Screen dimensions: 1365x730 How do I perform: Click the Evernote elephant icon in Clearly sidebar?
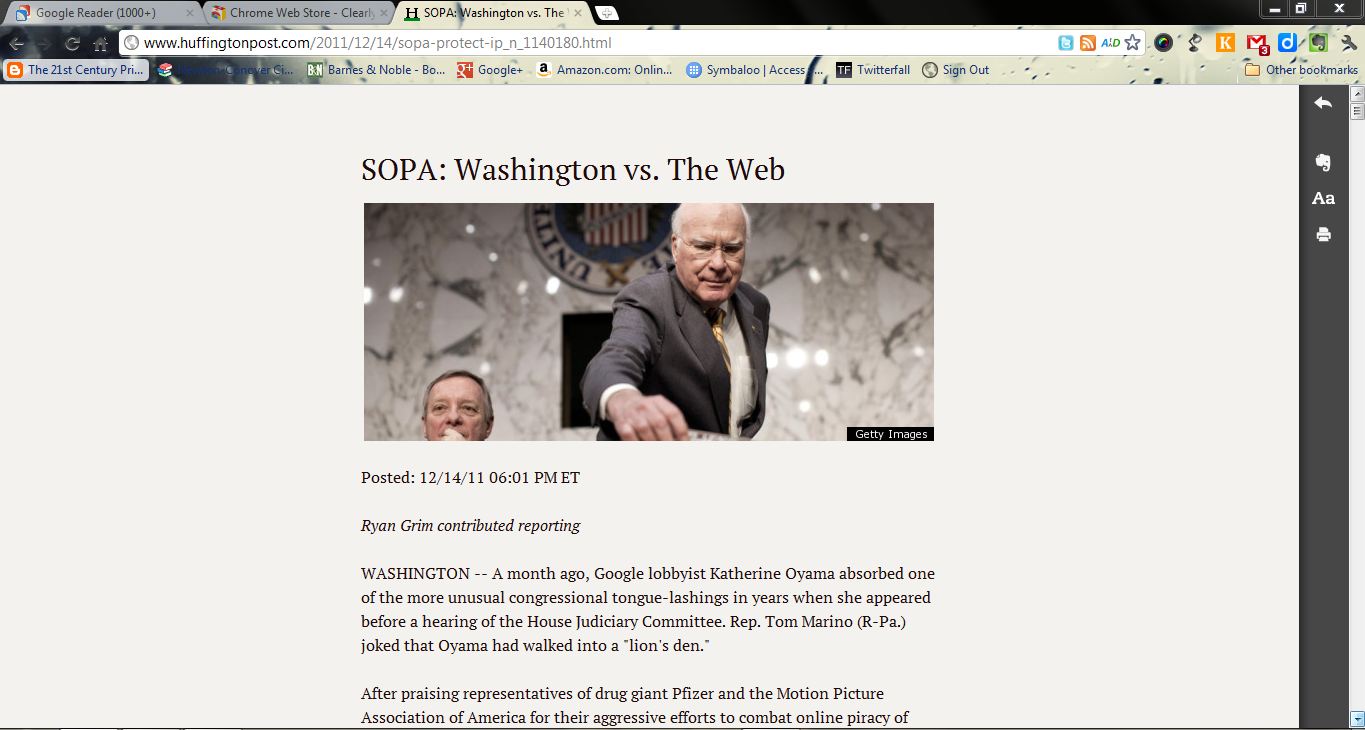(x=1323, y=162)
